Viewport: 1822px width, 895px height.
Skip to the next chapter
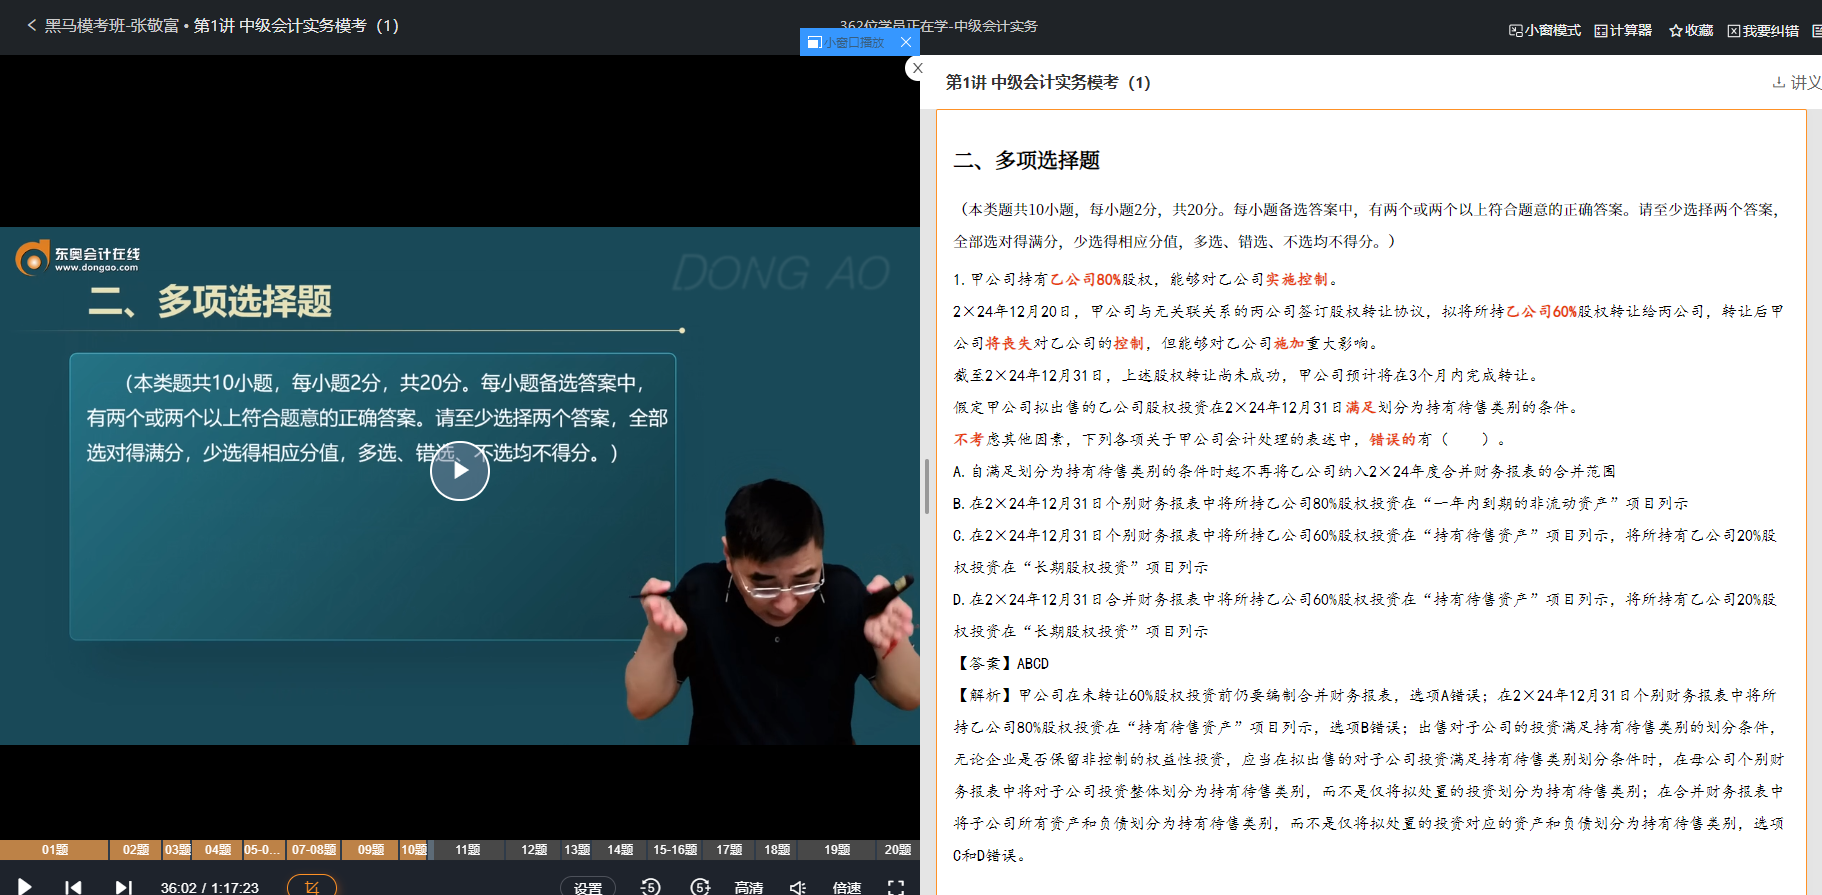click(123, 887)
